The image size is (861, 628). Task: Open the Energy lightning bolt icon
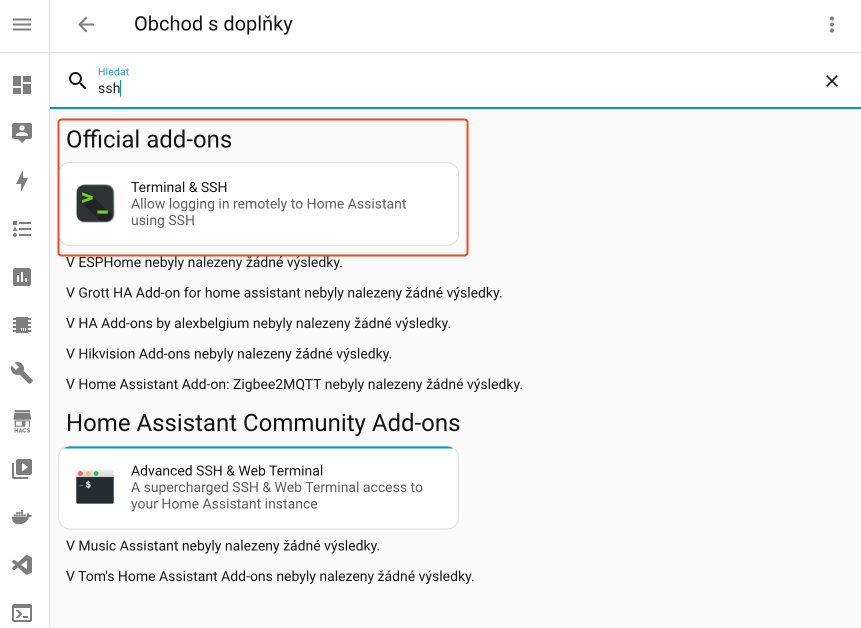(x=22, y=181)
